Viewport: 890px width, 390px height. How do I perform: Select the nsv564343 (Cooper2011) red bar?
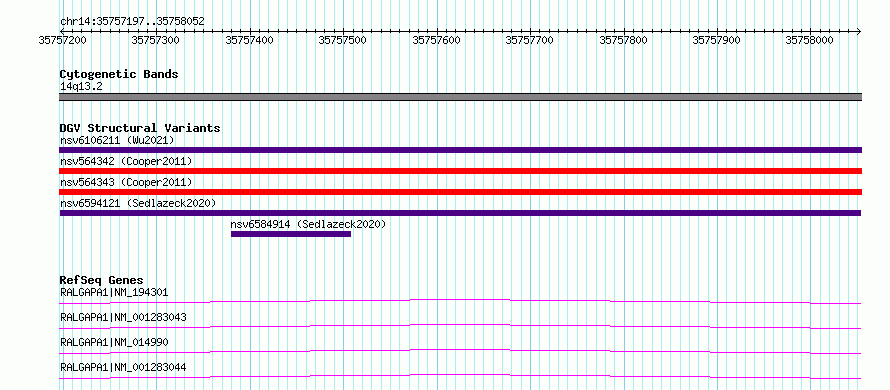click(x=460, y=192)
